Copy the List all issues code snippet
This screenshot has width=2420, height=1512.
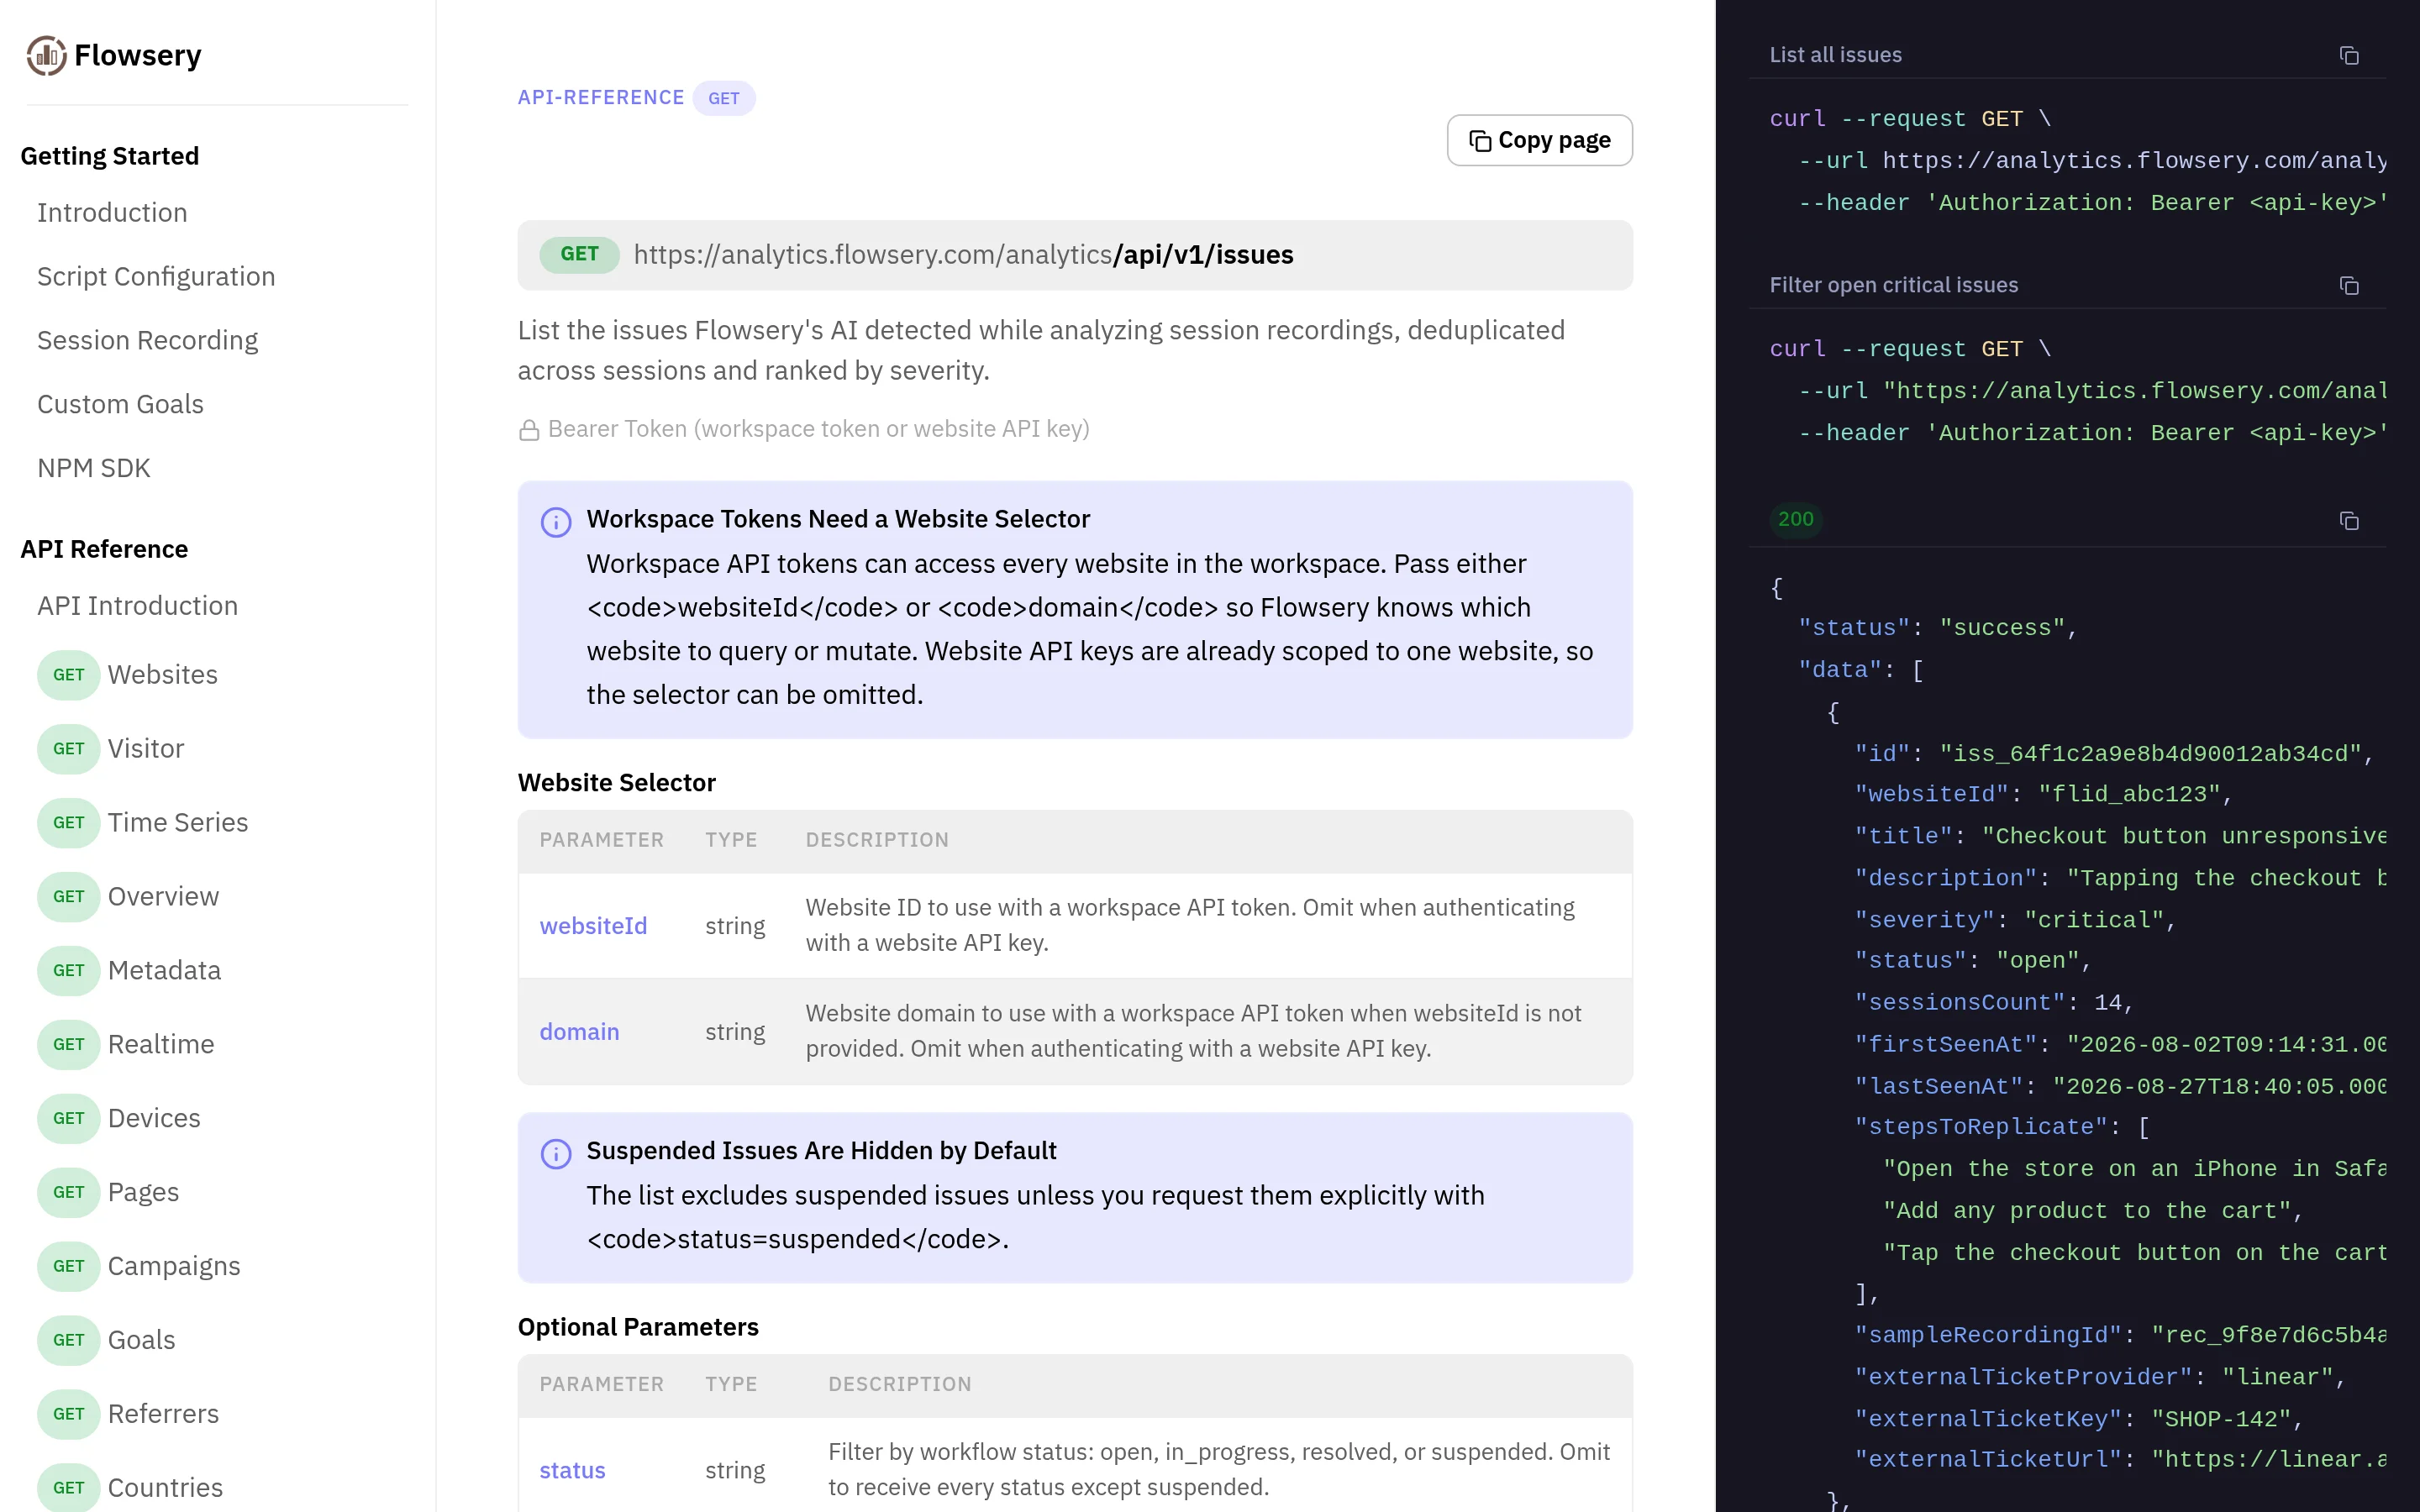[2349, 55]
